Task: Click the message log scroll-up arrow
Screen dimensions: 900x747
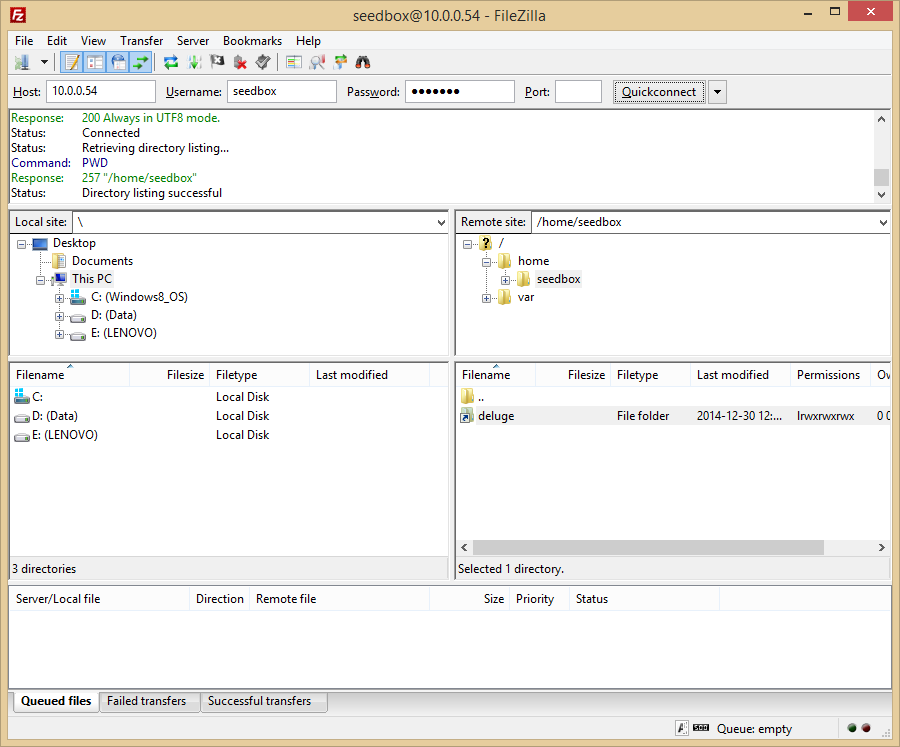Action: (881, 119)
